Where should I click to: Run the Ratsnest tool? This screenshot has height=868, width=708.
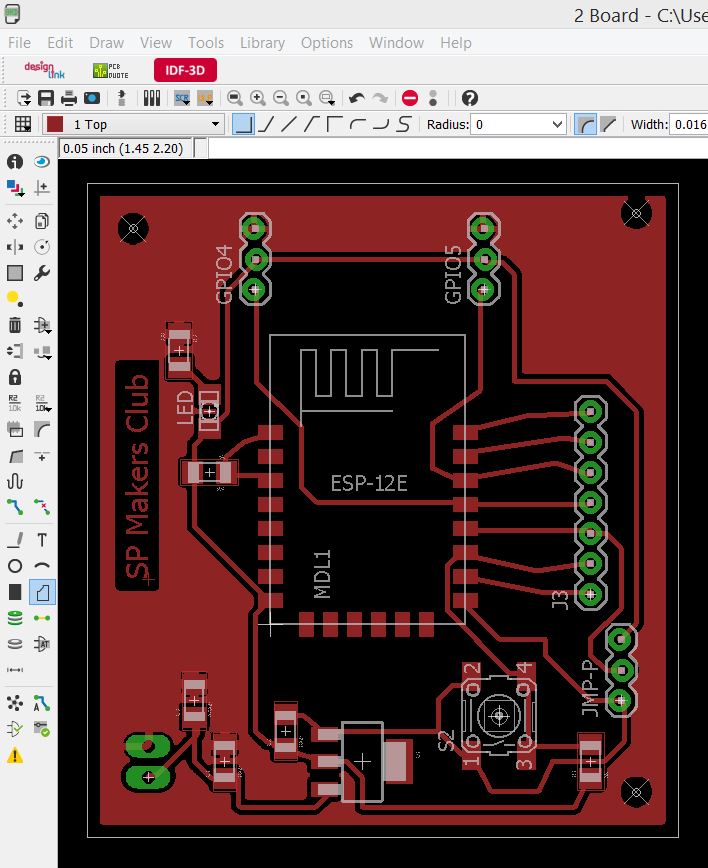[x=15, y=703]
